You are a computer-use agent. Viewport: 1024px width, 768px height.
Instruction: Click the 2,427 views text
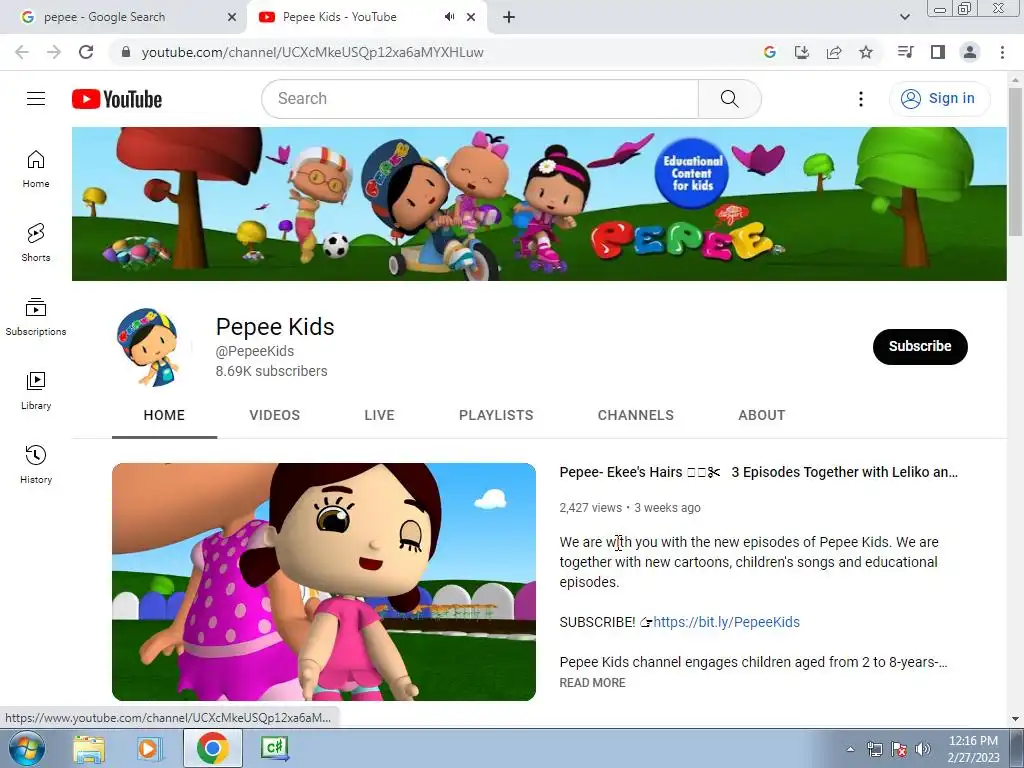(590, 507)
